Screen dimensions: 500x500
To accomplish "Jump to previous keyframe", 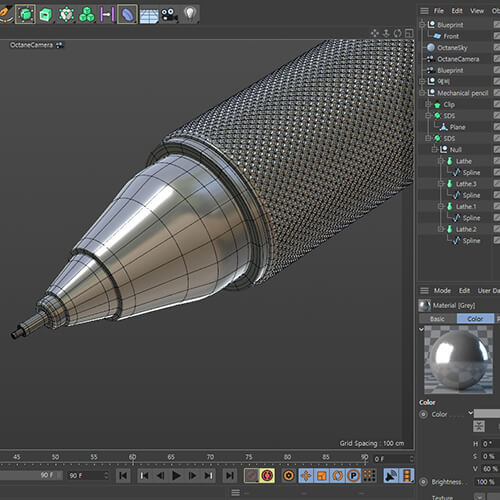I will click(144, 476).
